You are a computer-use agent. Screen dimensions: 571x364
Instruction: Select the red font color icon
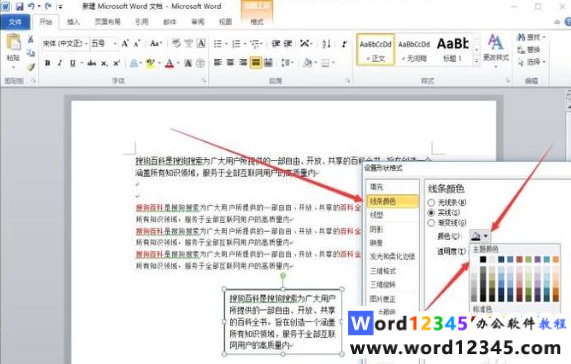pos(169,63)
